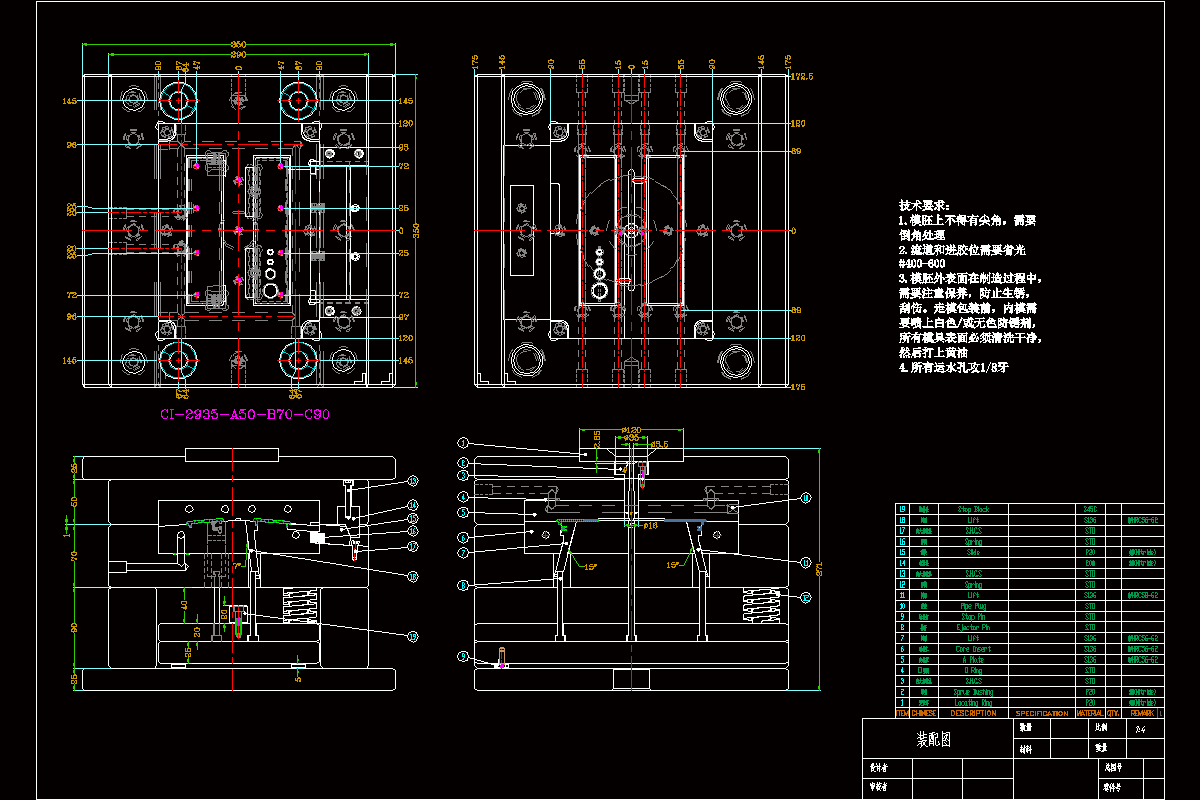Select the Core Insert part description

[x=973, y=649]
